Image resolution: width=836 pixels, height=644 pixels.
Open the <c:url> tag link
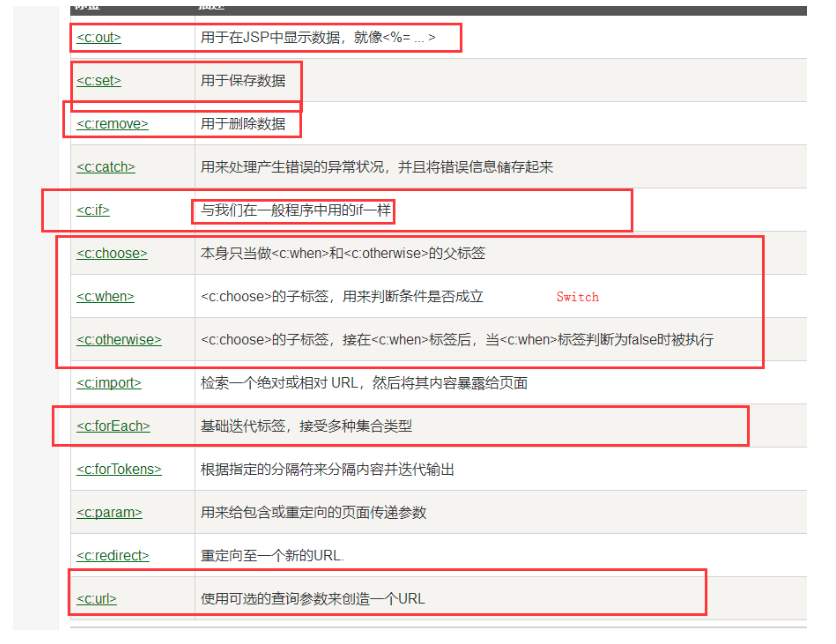97,599
